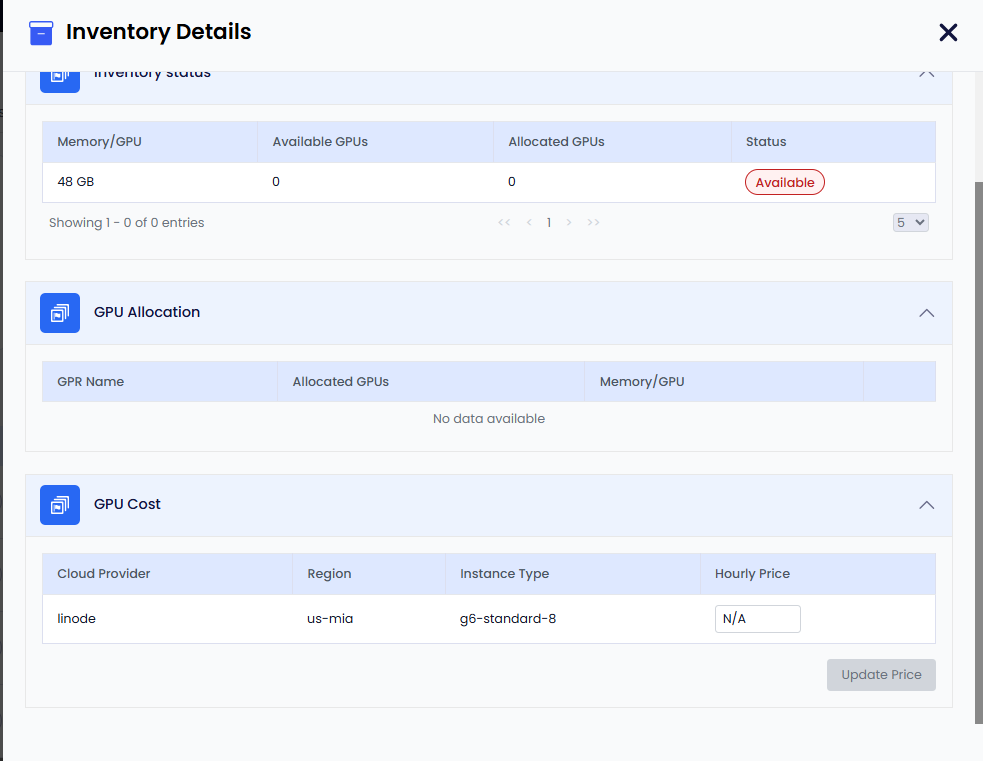
Task: Click the GPU Allocation section icon
Action: click(60, 313)
